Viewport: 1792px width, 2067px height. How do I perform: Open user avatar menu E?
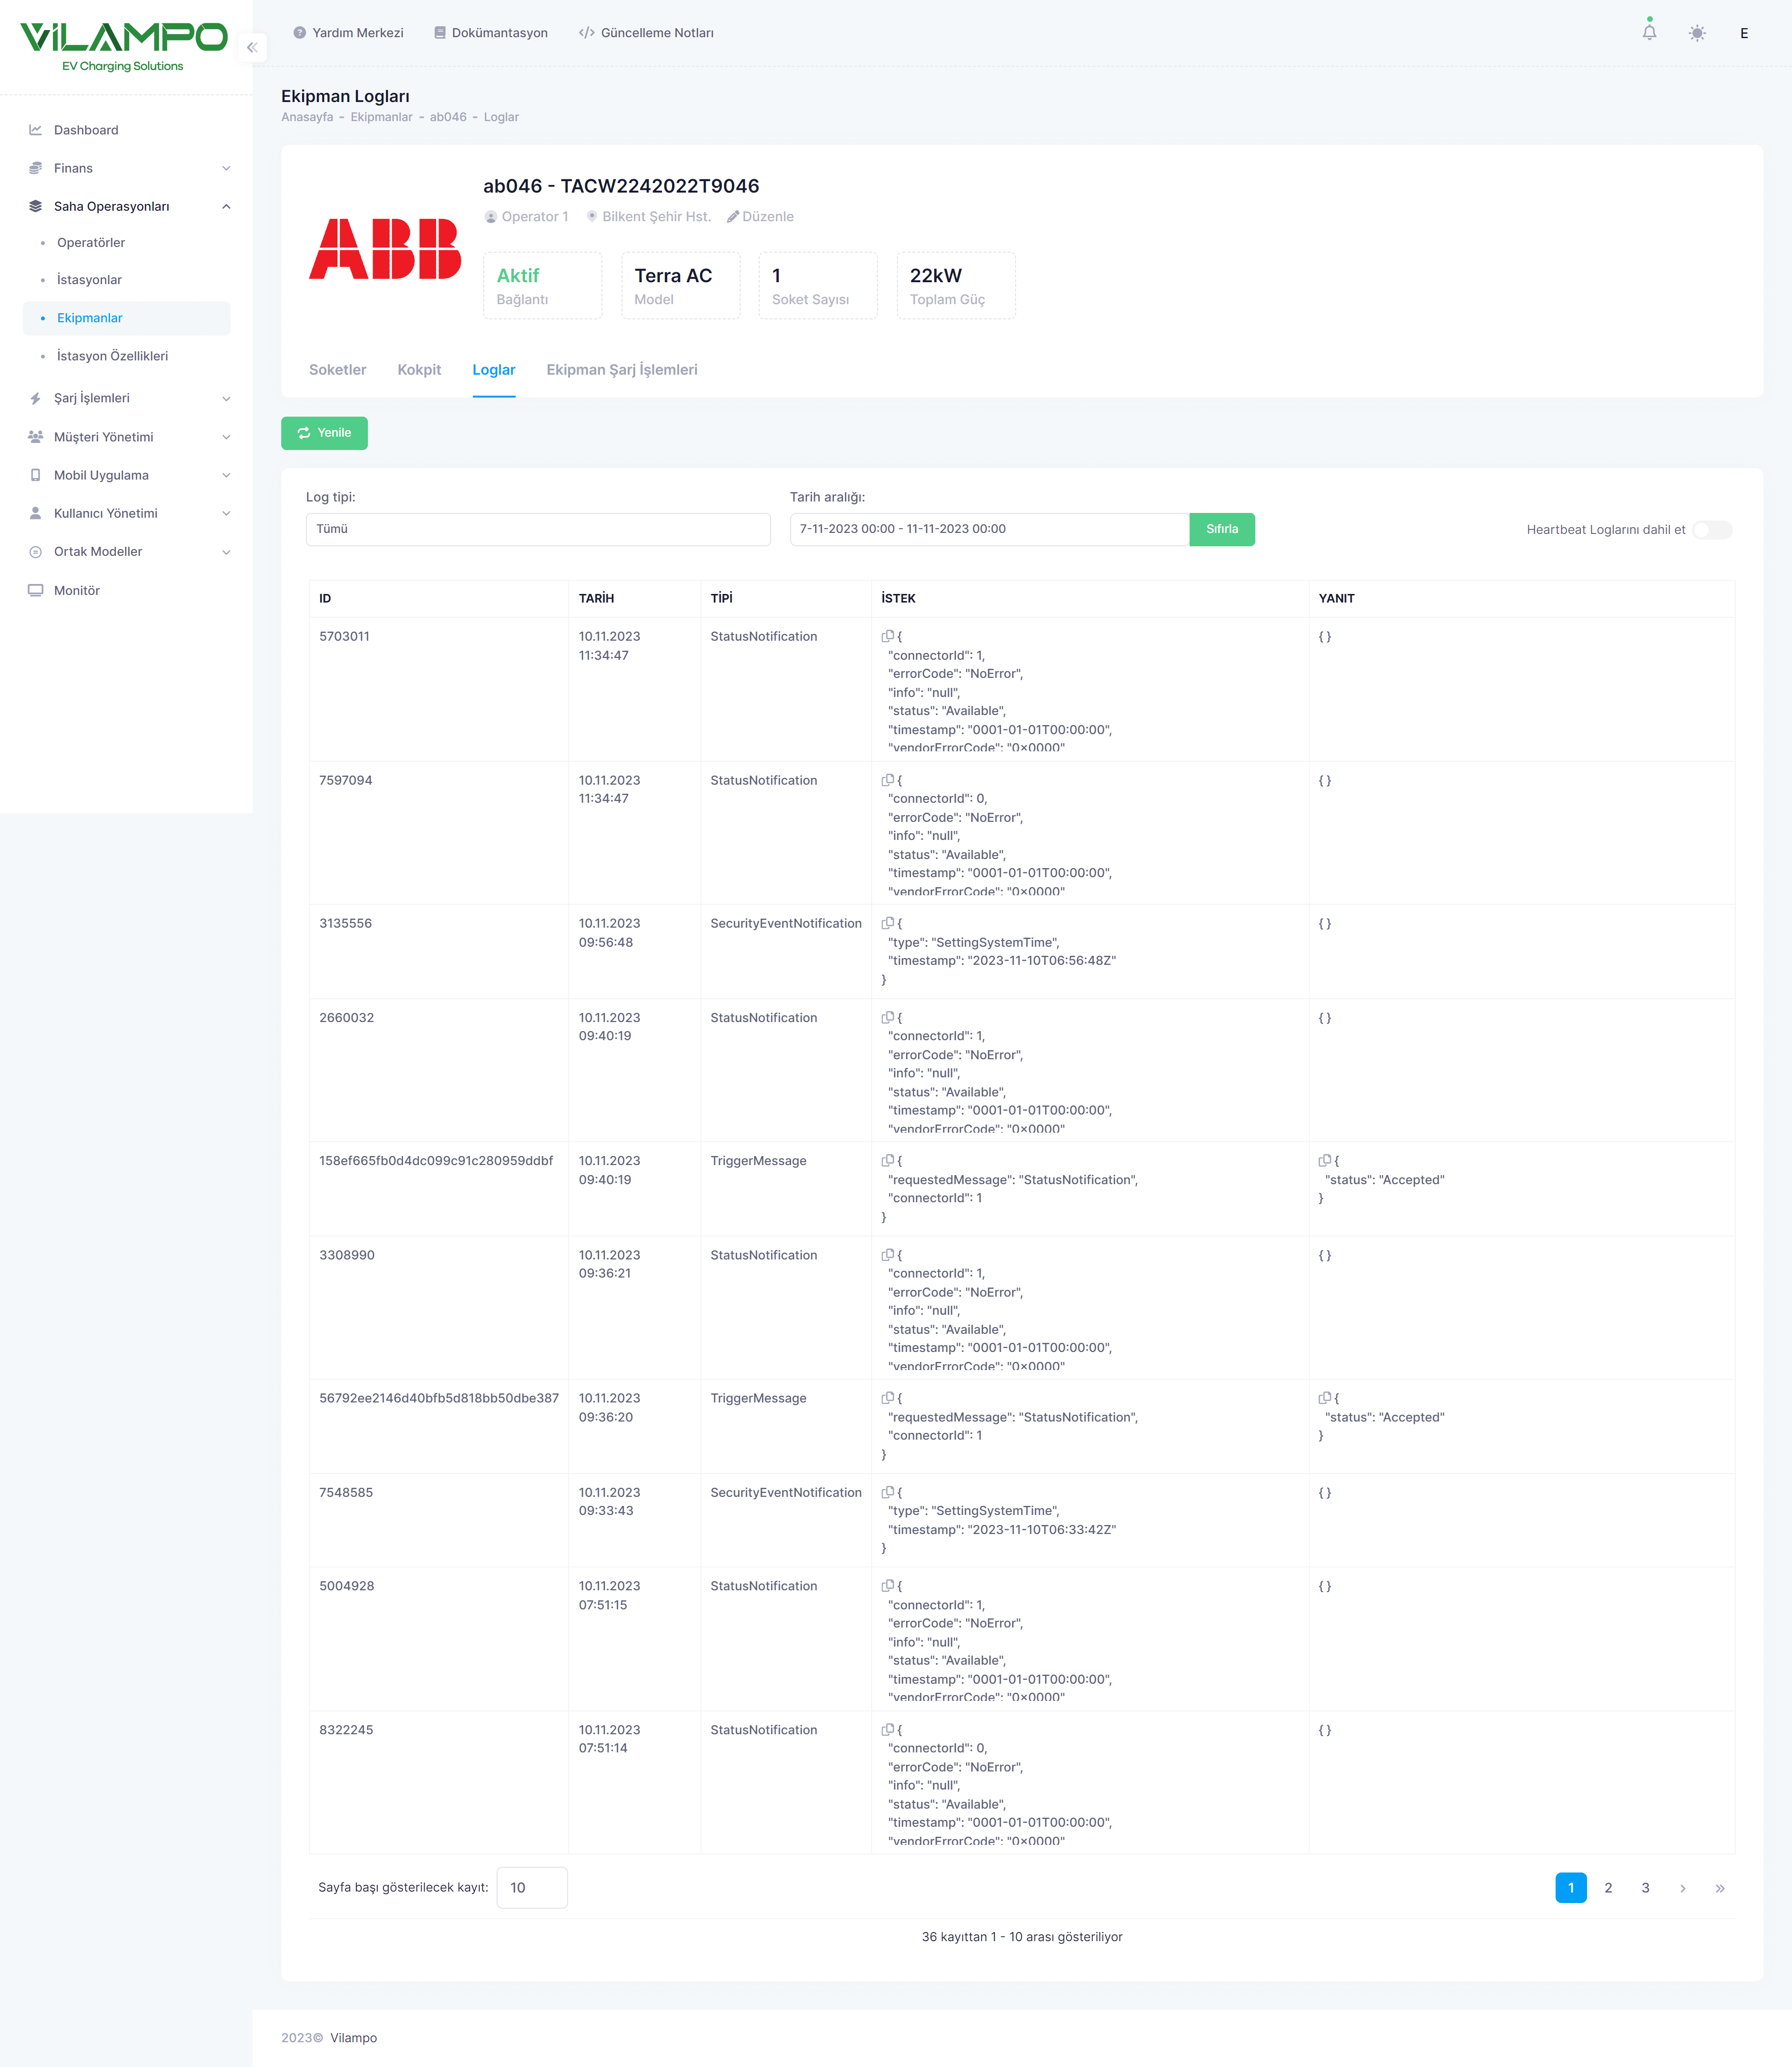(x=1743, y=33)
